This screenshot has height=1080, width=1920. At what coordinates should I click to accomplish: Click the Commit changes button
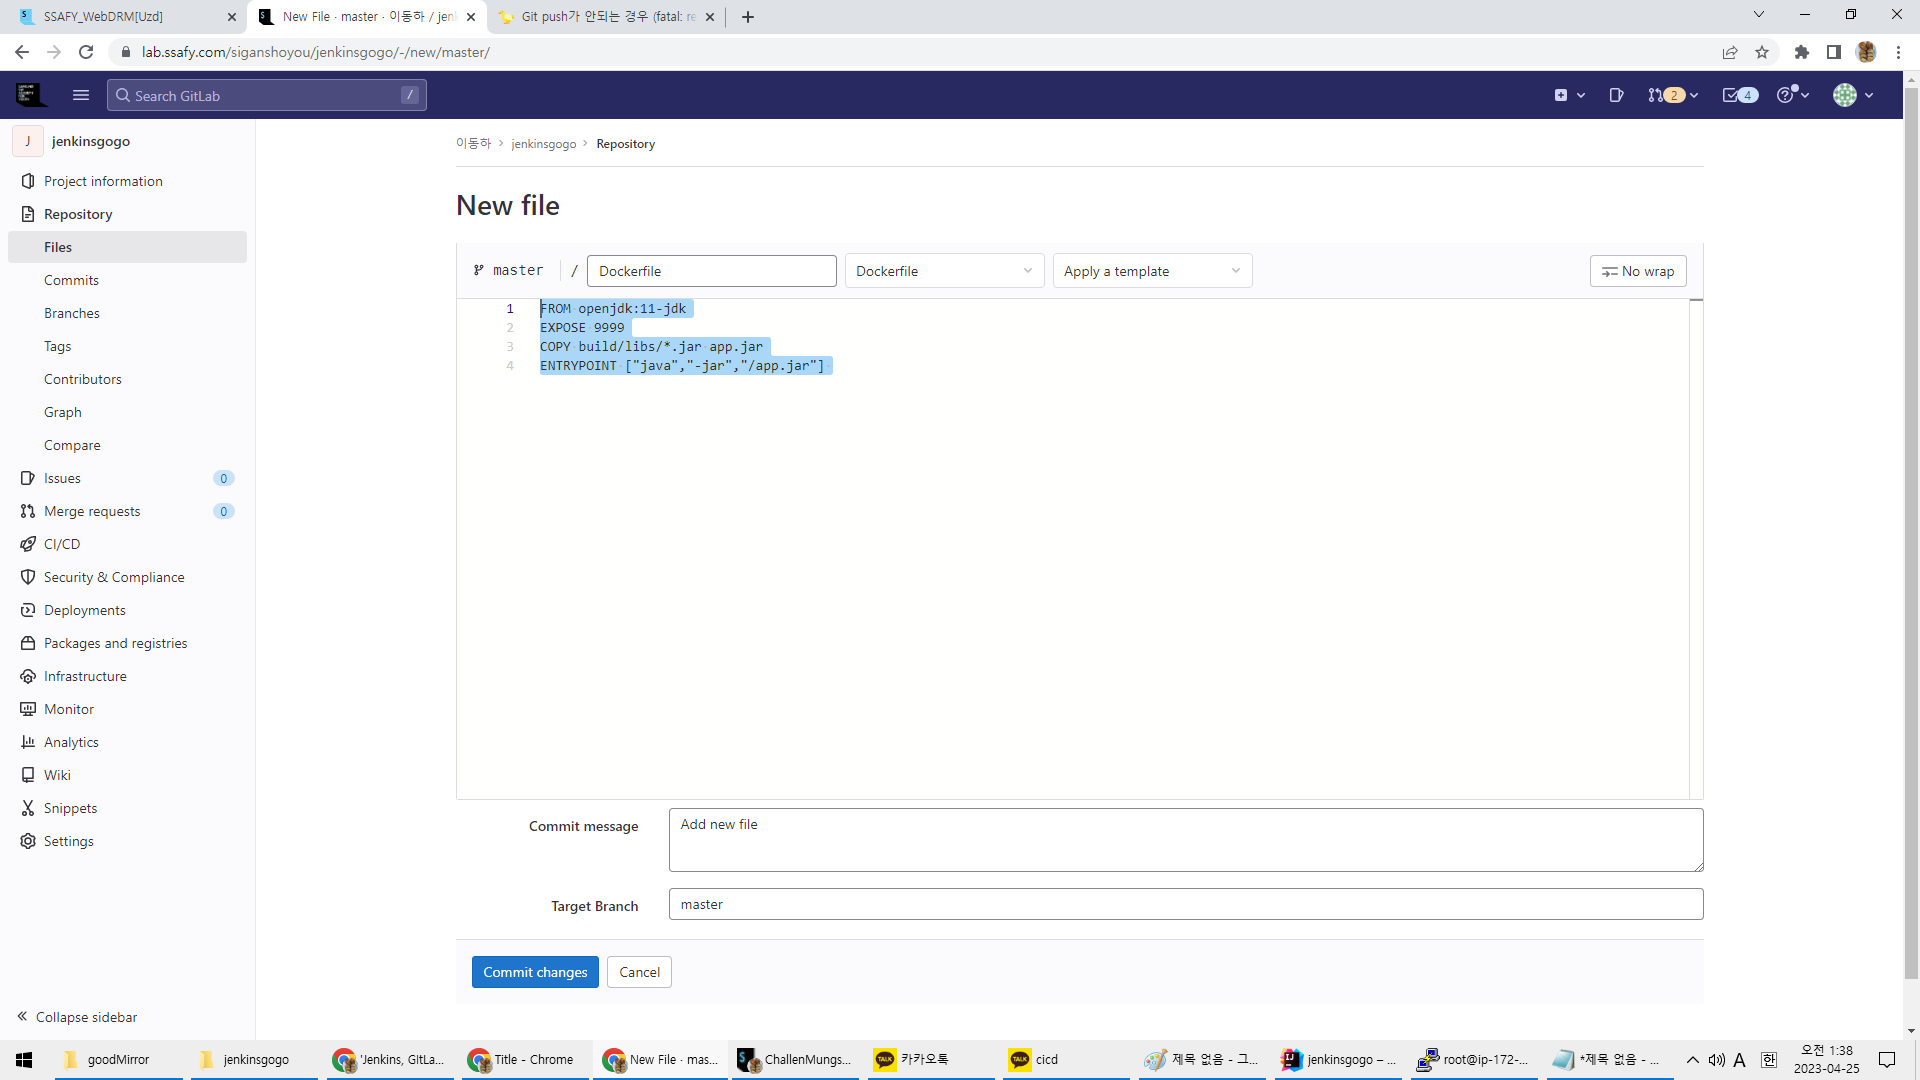click(535, 972)
